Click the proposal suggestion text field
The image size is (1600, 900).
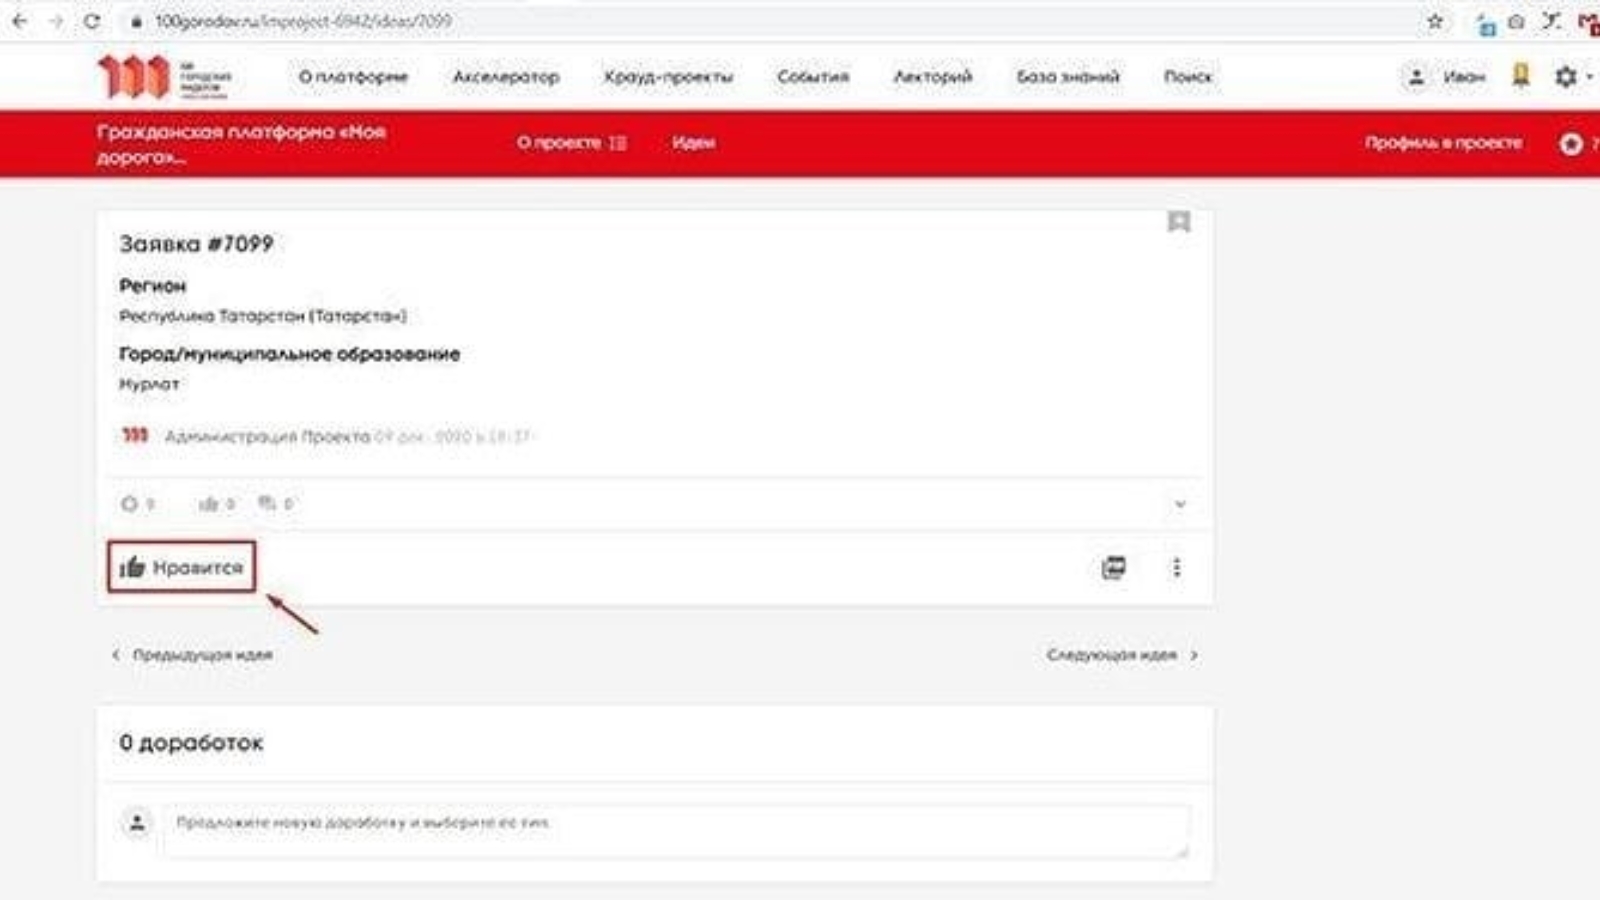(x=676, y=830)
